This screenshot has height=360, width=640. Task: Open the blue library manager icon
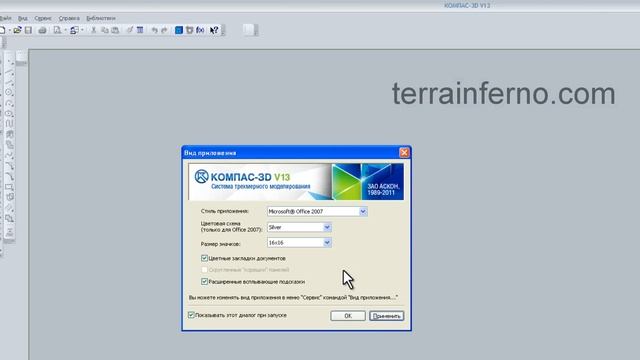point(179,30)
